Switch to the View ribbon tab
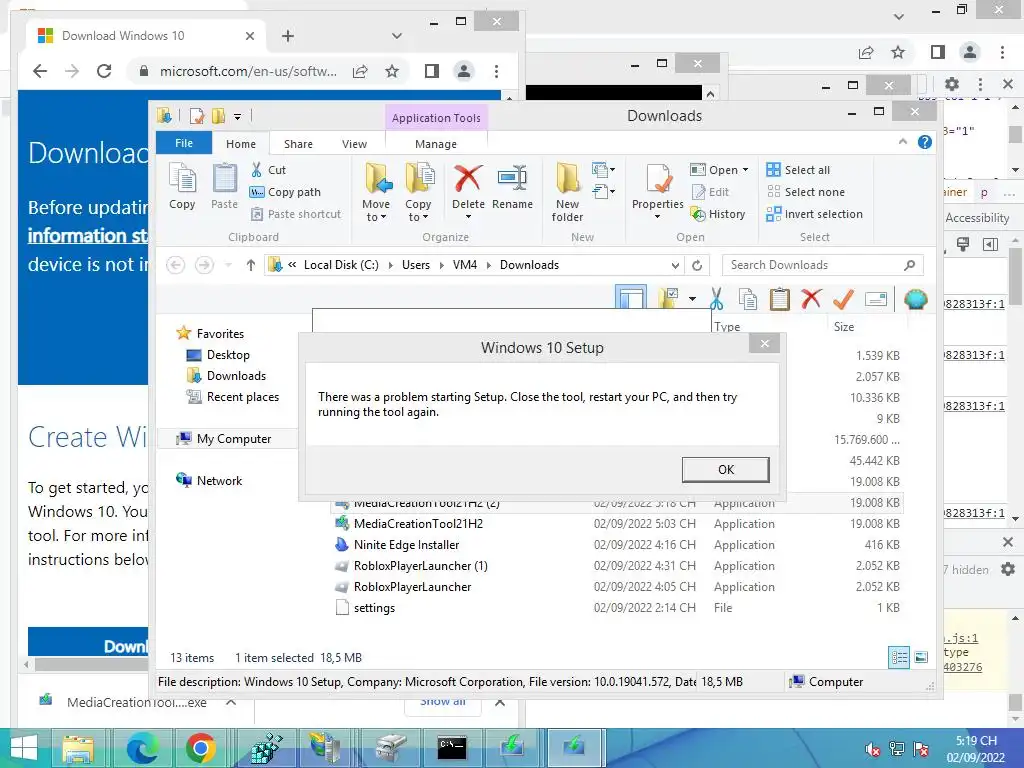Image resolution: width=1024 pixels, height=768 pixels. pyautogui.click(x=355, y=144)
